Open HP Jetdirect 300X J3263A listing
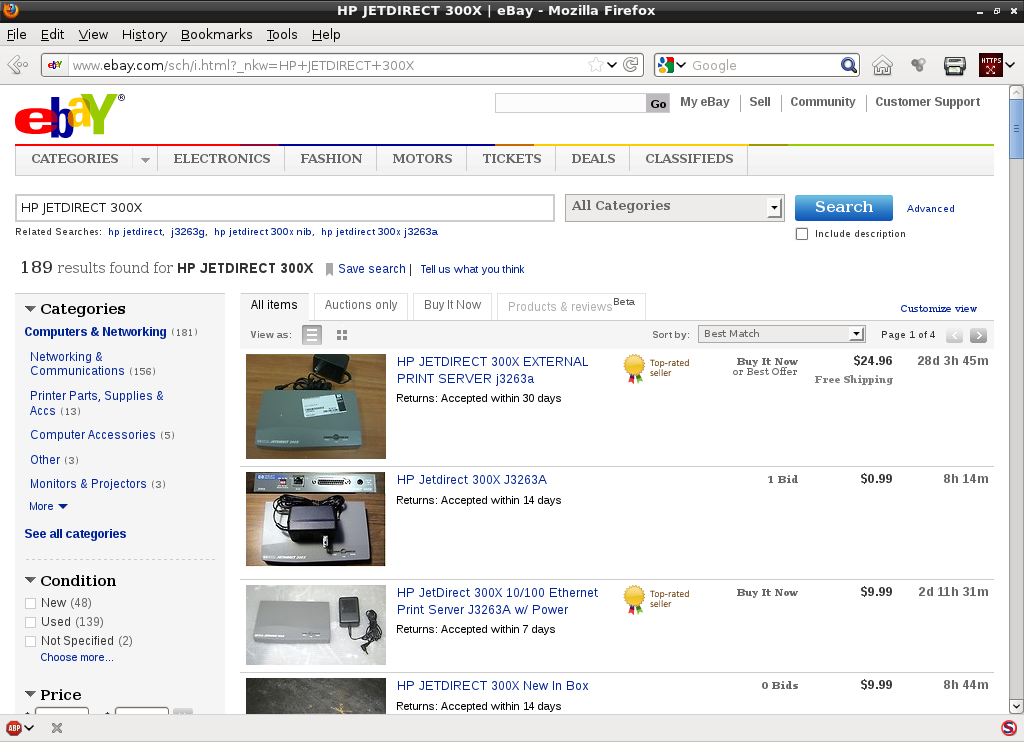1024x742 pixels. 472,479
